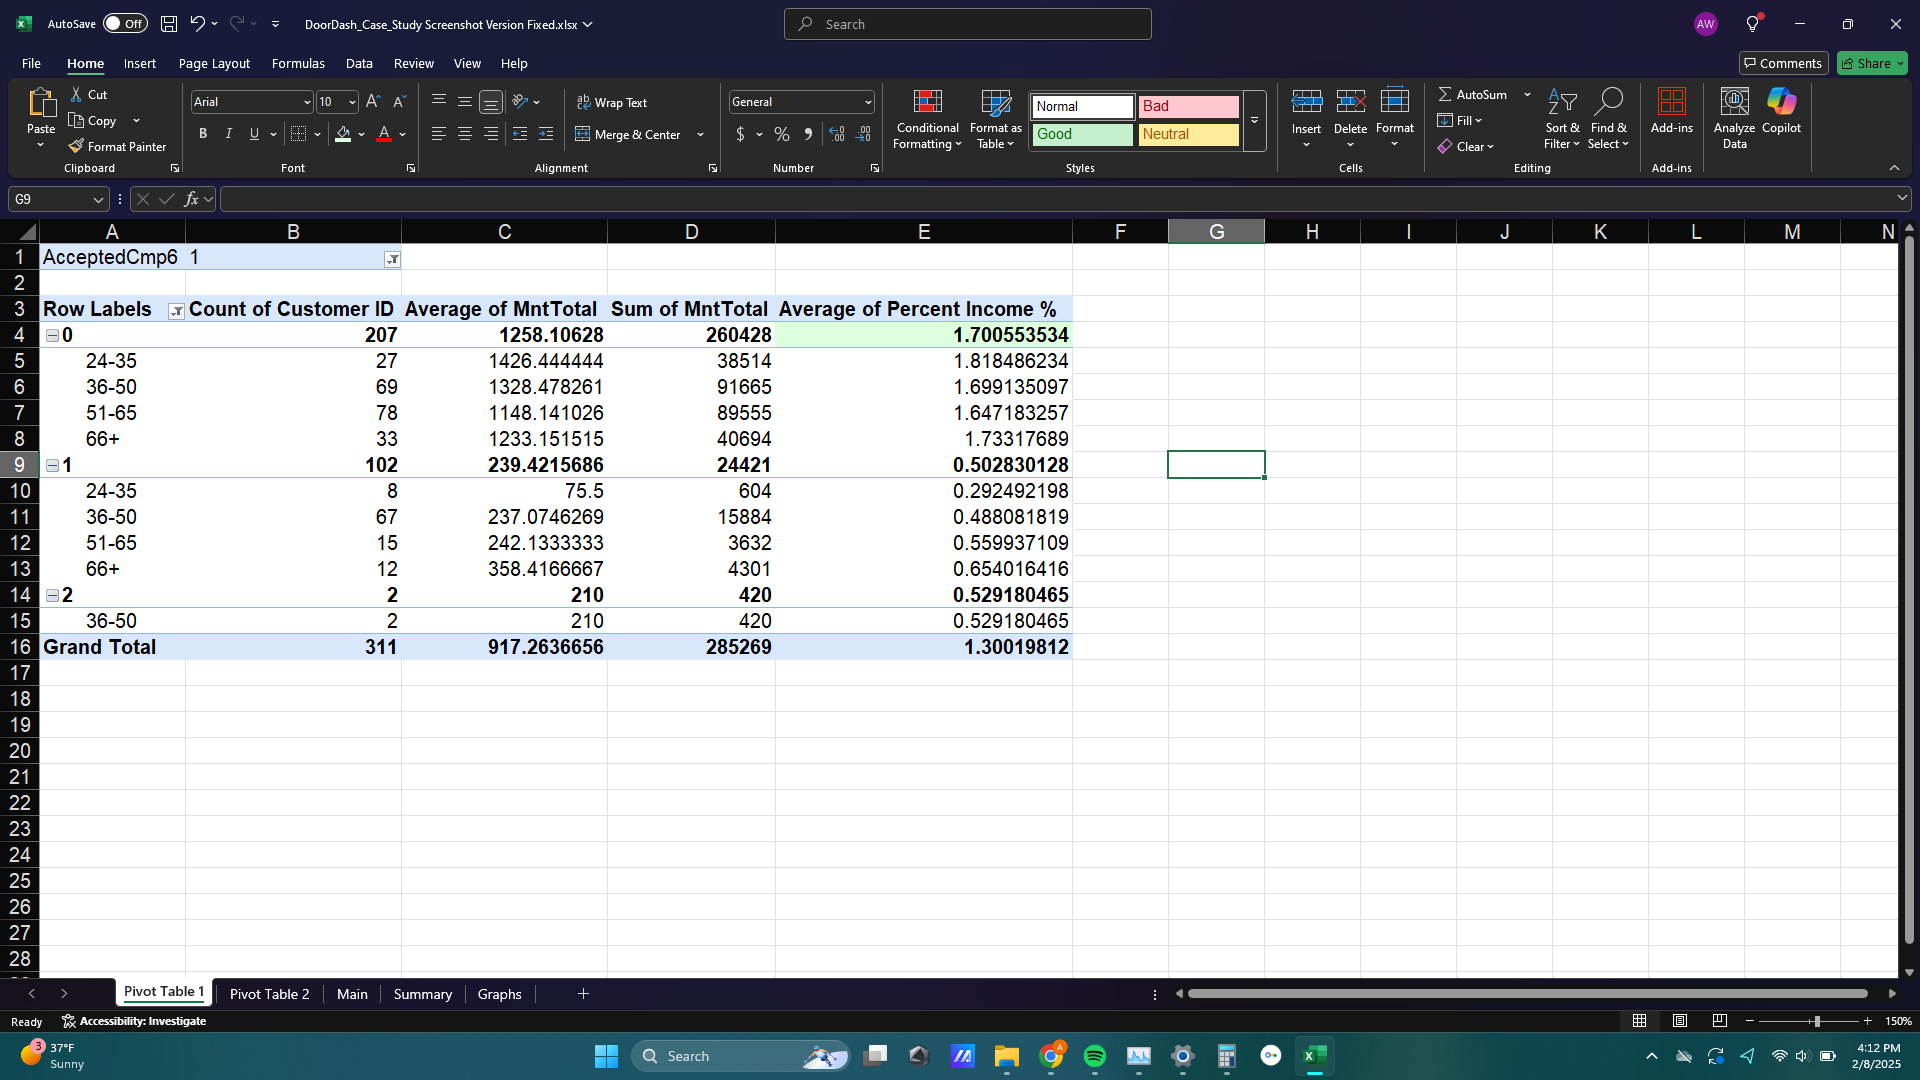Open Spotify from the taskbar
Screen dimensions: 1920x1080
click(1094, 1056)
